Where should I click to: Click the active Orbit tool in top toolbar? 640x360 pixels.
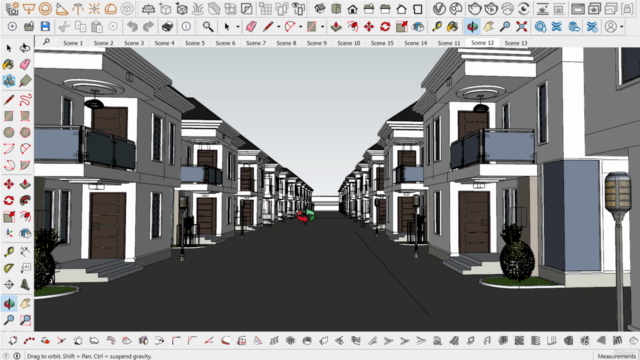pyautogui.click(x=472, y=27)
